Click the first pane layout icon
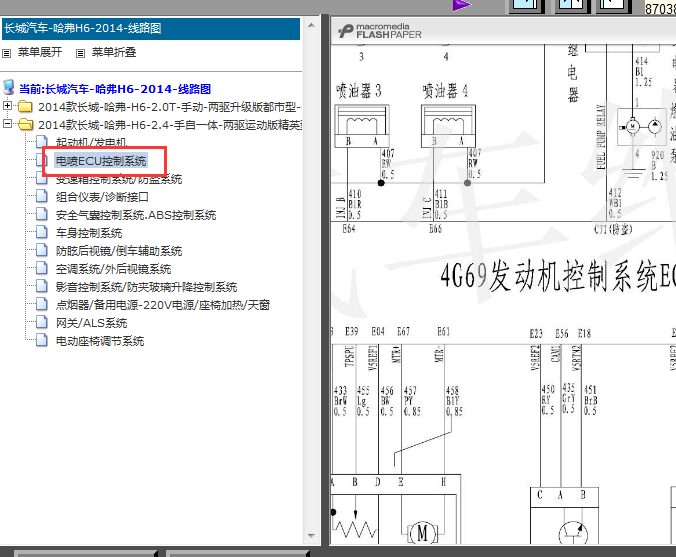This screenshot has width=676, height=557. pyautogui.click(x=526, y=5)
